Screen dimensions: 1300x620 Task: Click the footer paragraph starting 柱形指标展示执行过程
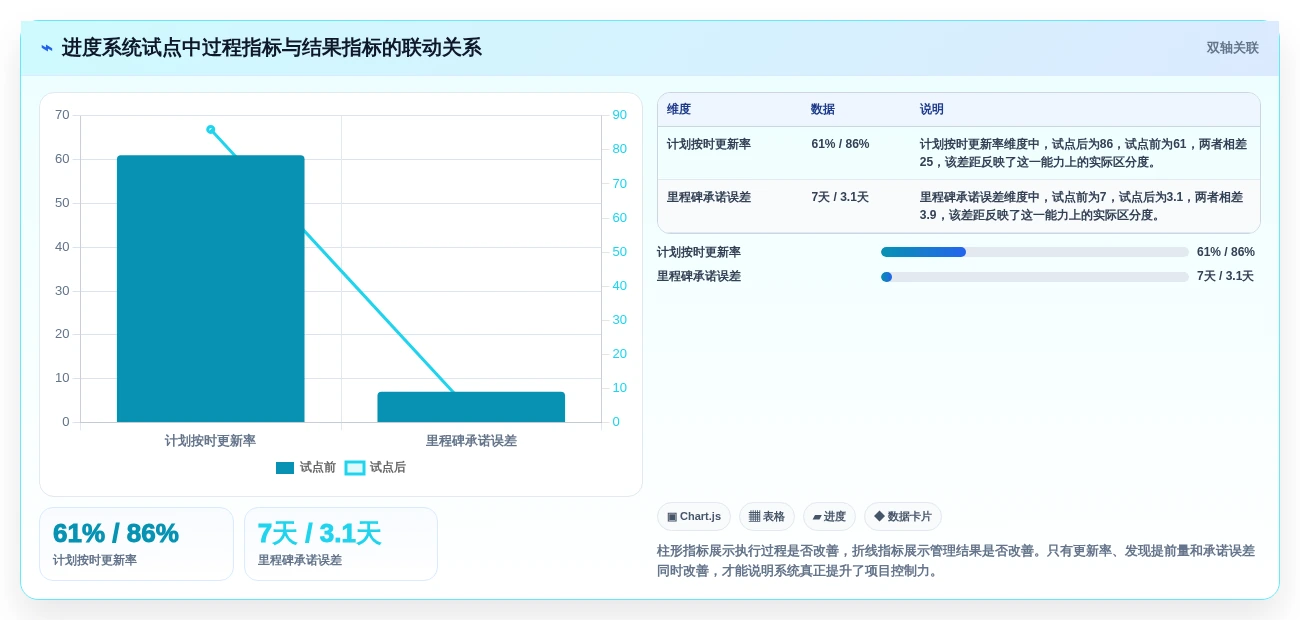tap(956, 561)
